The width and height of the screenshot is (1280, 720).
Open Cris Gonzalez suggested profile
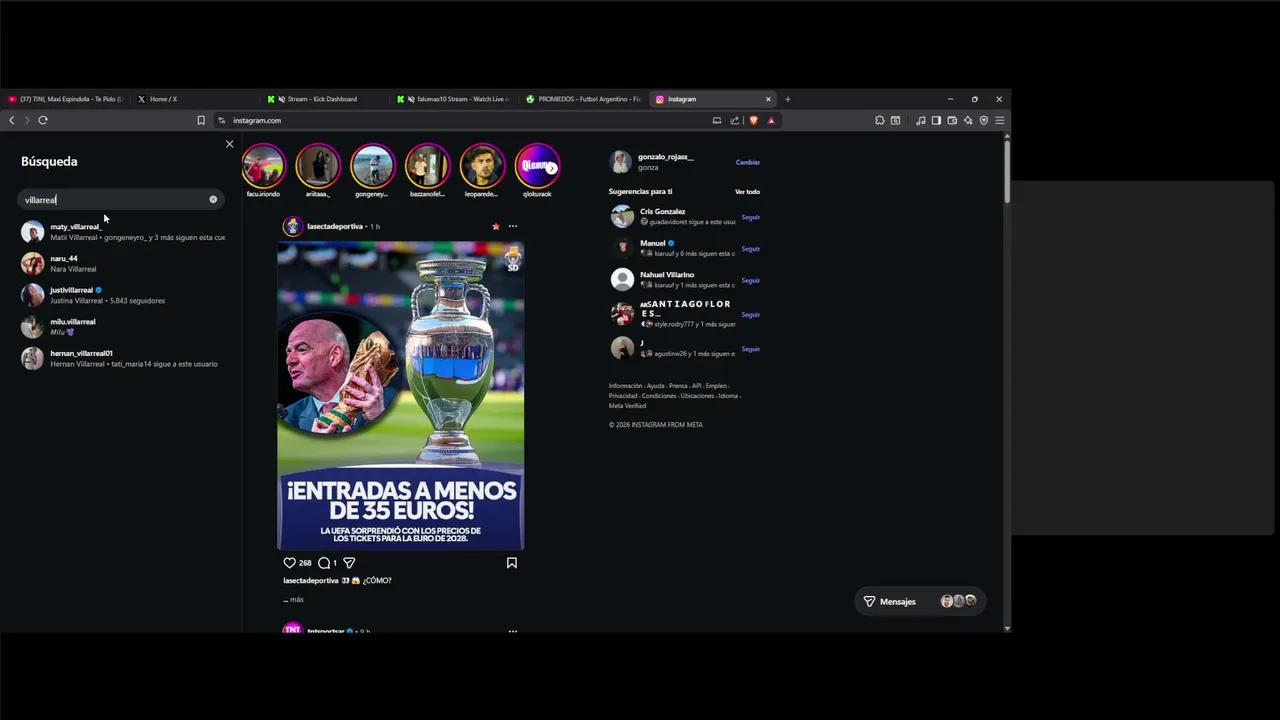[x=662, y=212]
